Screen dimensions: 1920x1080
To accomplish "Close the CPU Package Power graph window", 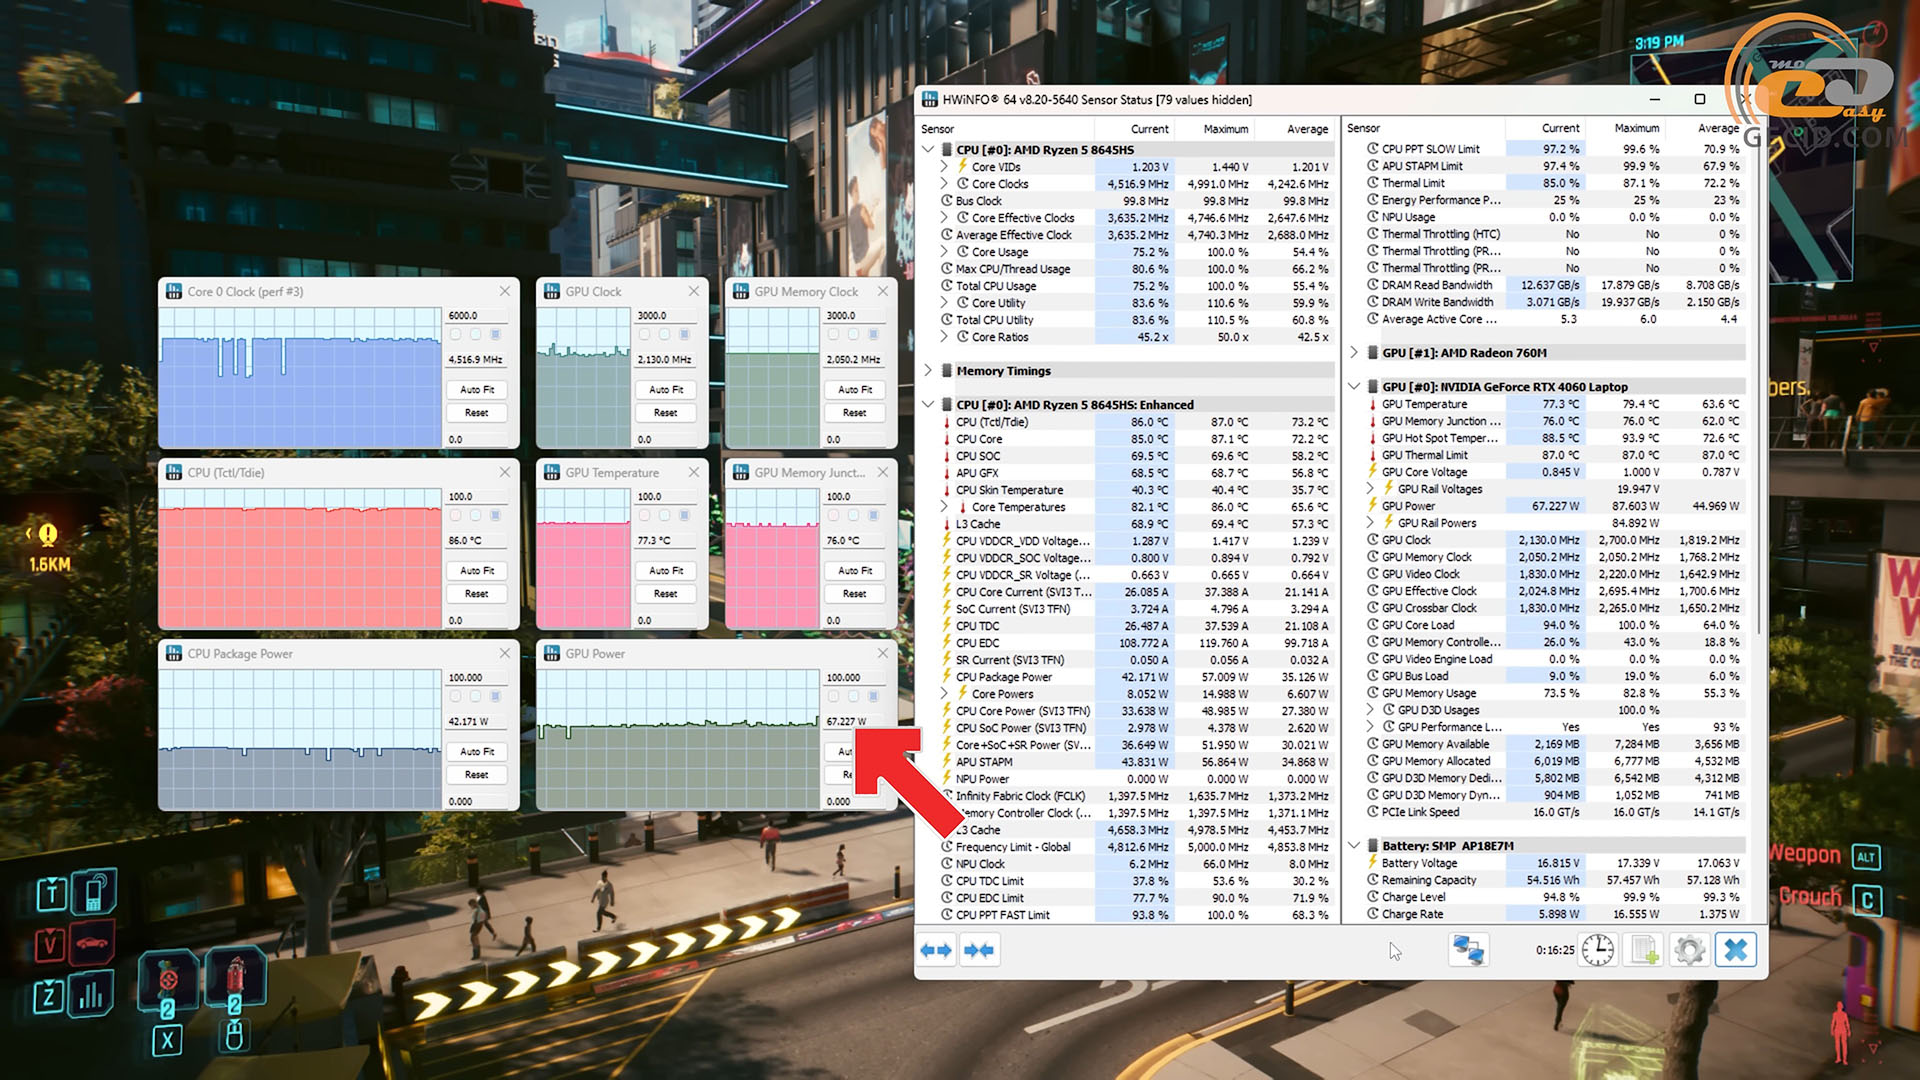I will click(x=505, y=653).
